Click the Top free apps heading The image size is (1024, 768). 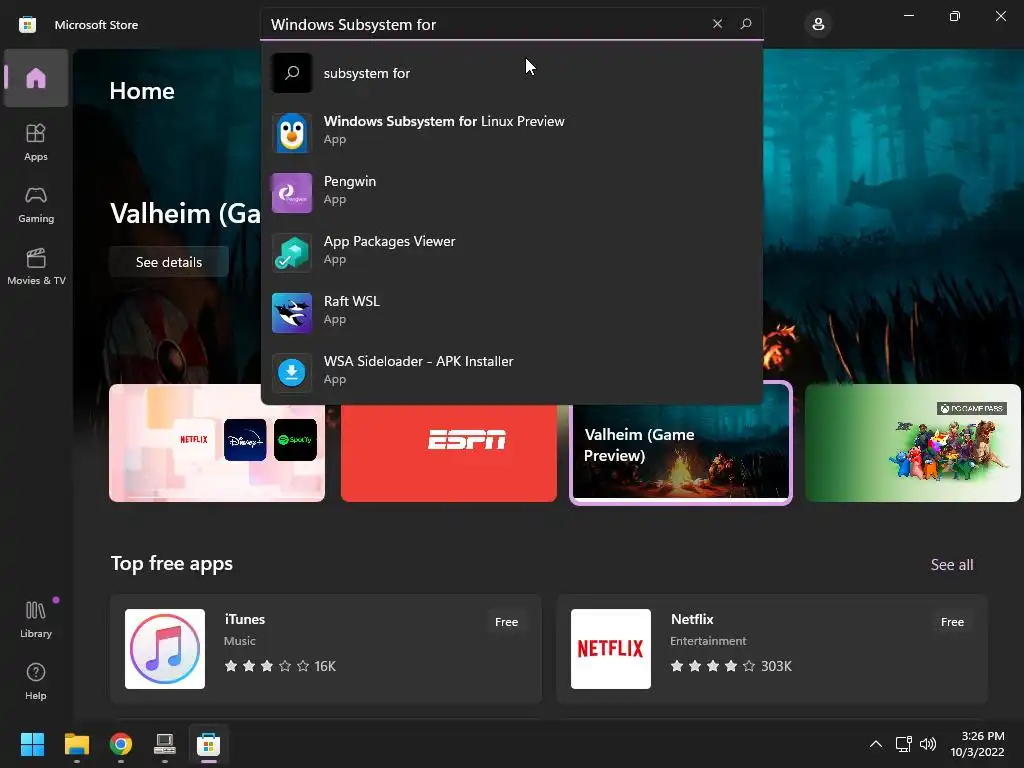(x=172, y=564)
